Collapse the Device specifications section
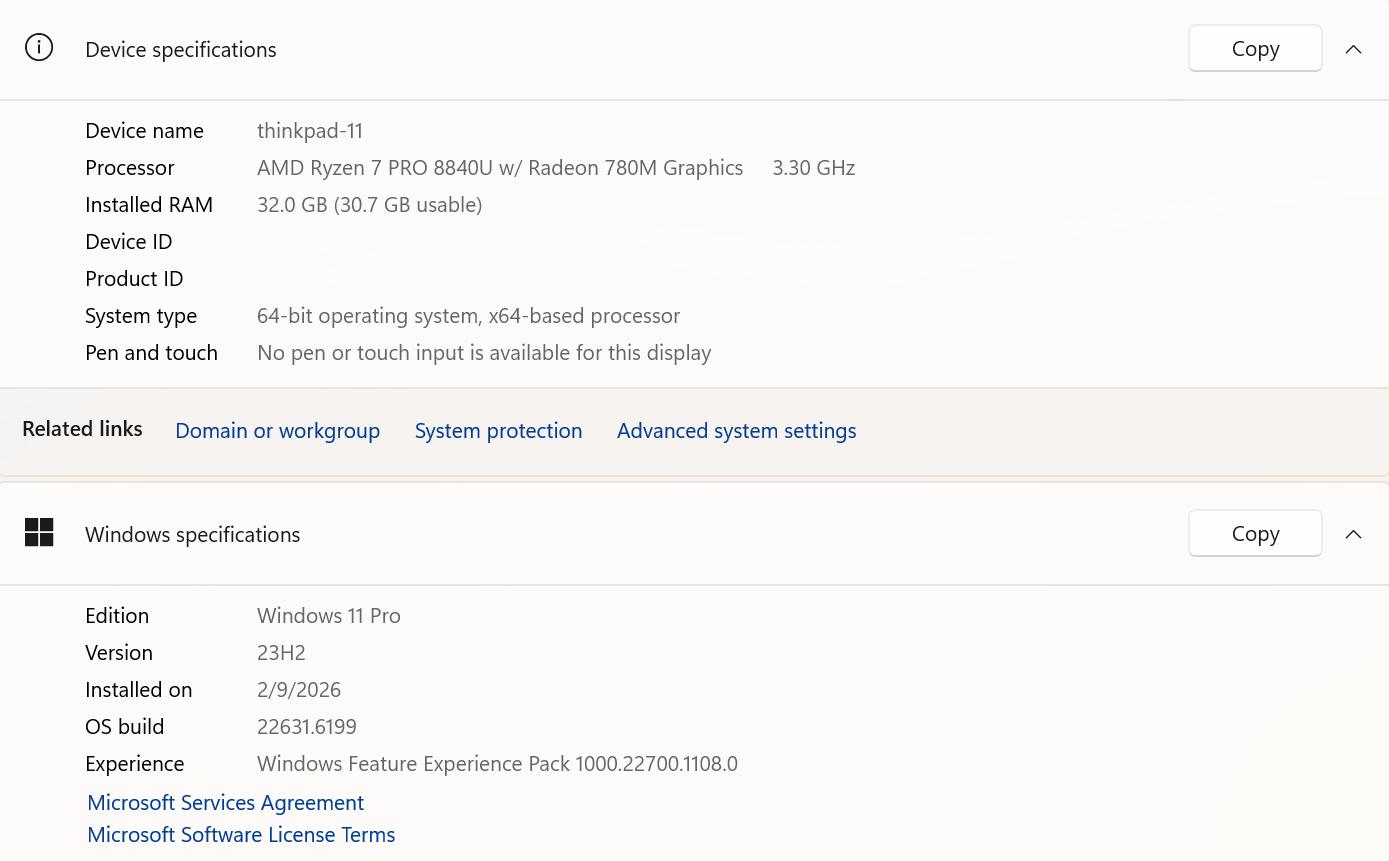The width and height of the screenshot is (1389, 861). (1353, 49)
